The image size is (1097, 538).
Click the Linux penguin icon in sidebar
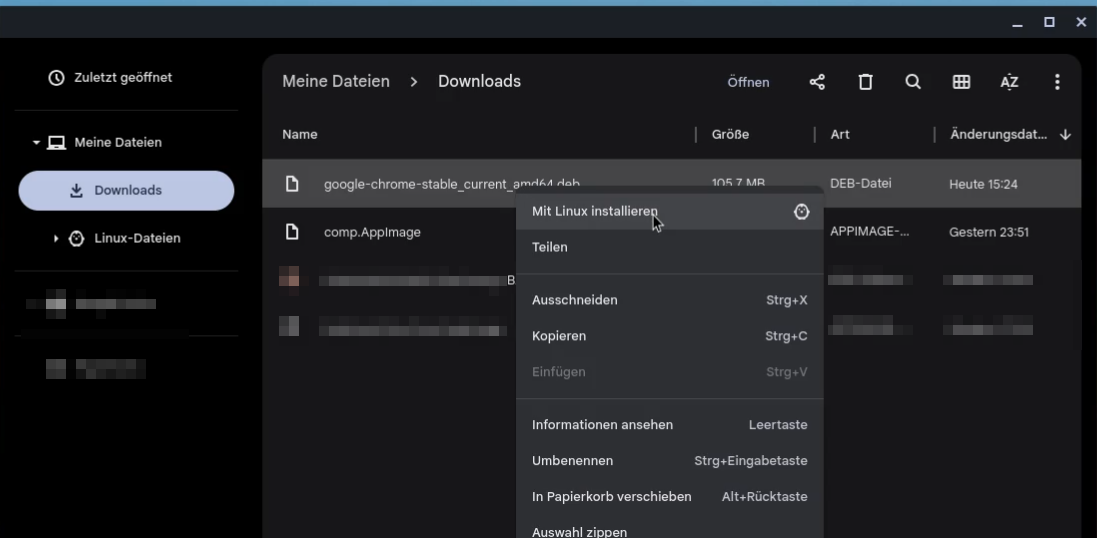click(x=76, y=239)
